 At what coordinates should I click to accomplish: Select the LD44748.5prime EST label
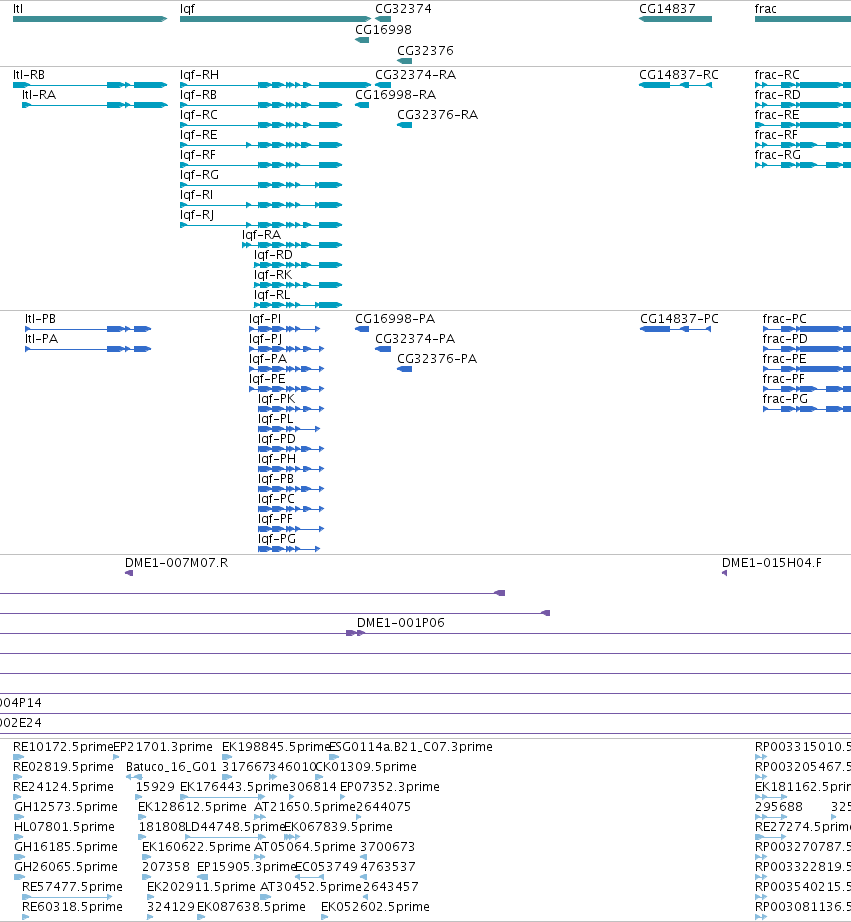pos(235,827)
